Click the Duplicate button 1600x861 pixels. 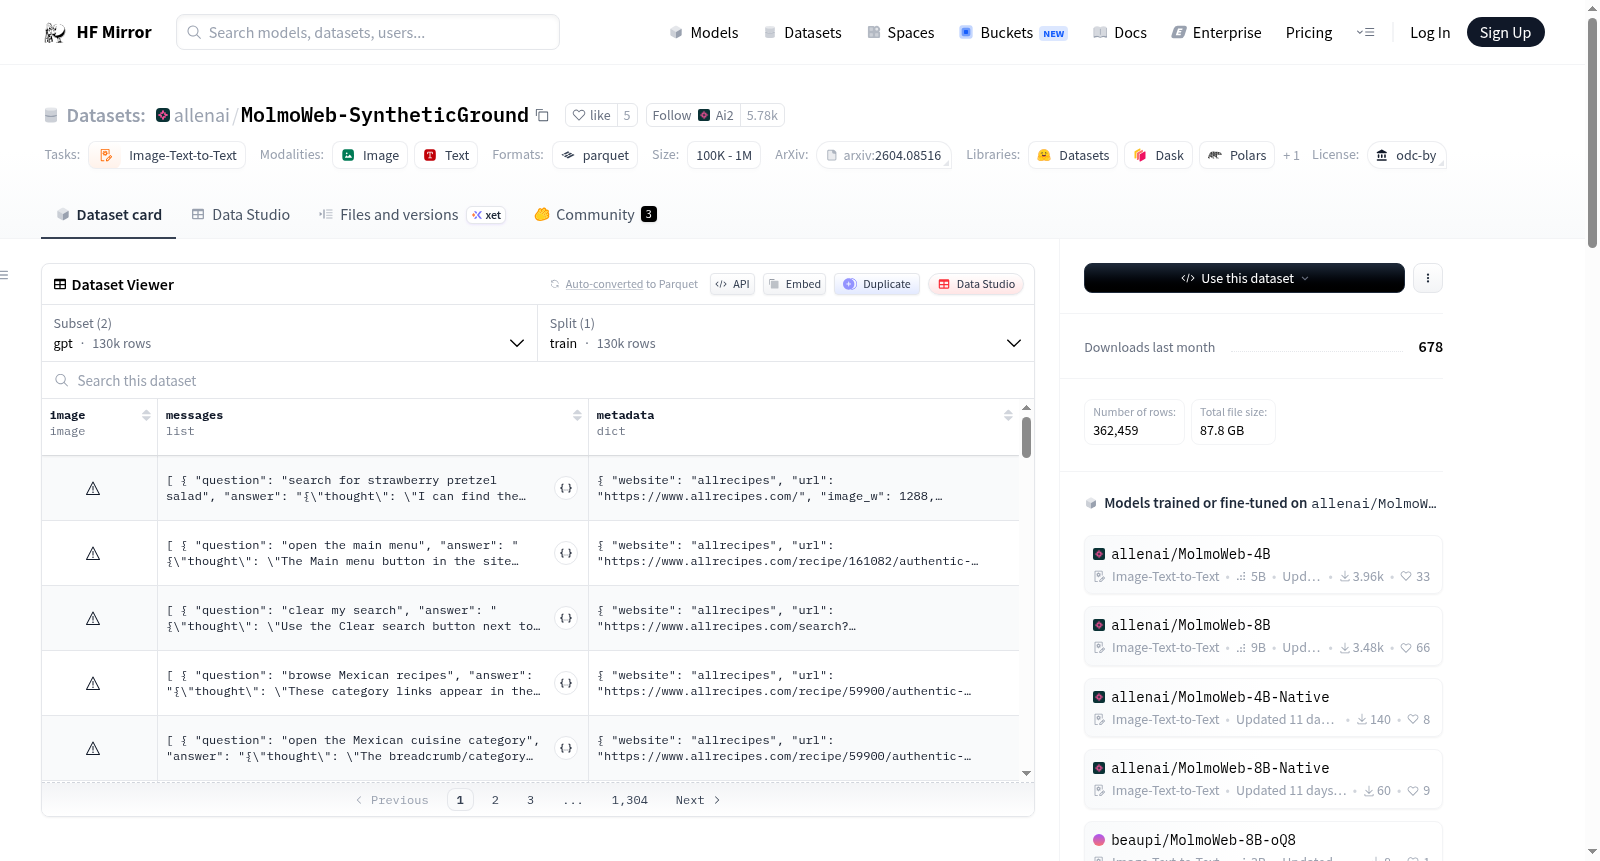(x=877, y=284)
